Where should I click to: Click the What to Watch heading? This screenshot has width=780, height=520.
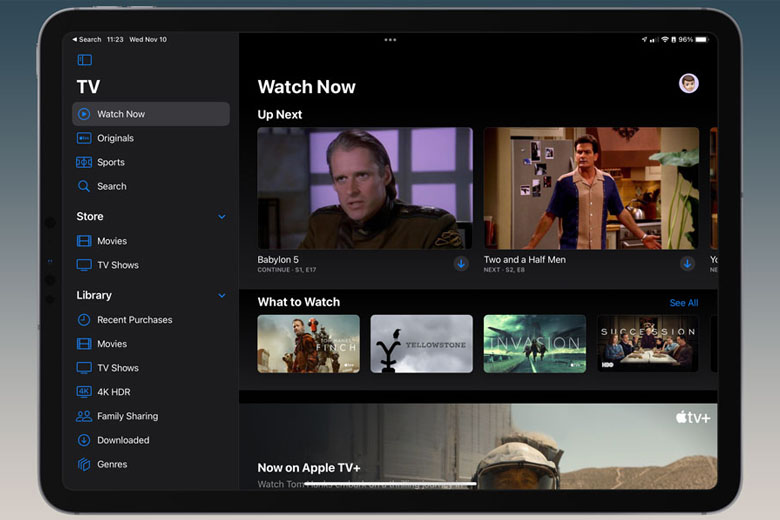[x=298, y=302]
